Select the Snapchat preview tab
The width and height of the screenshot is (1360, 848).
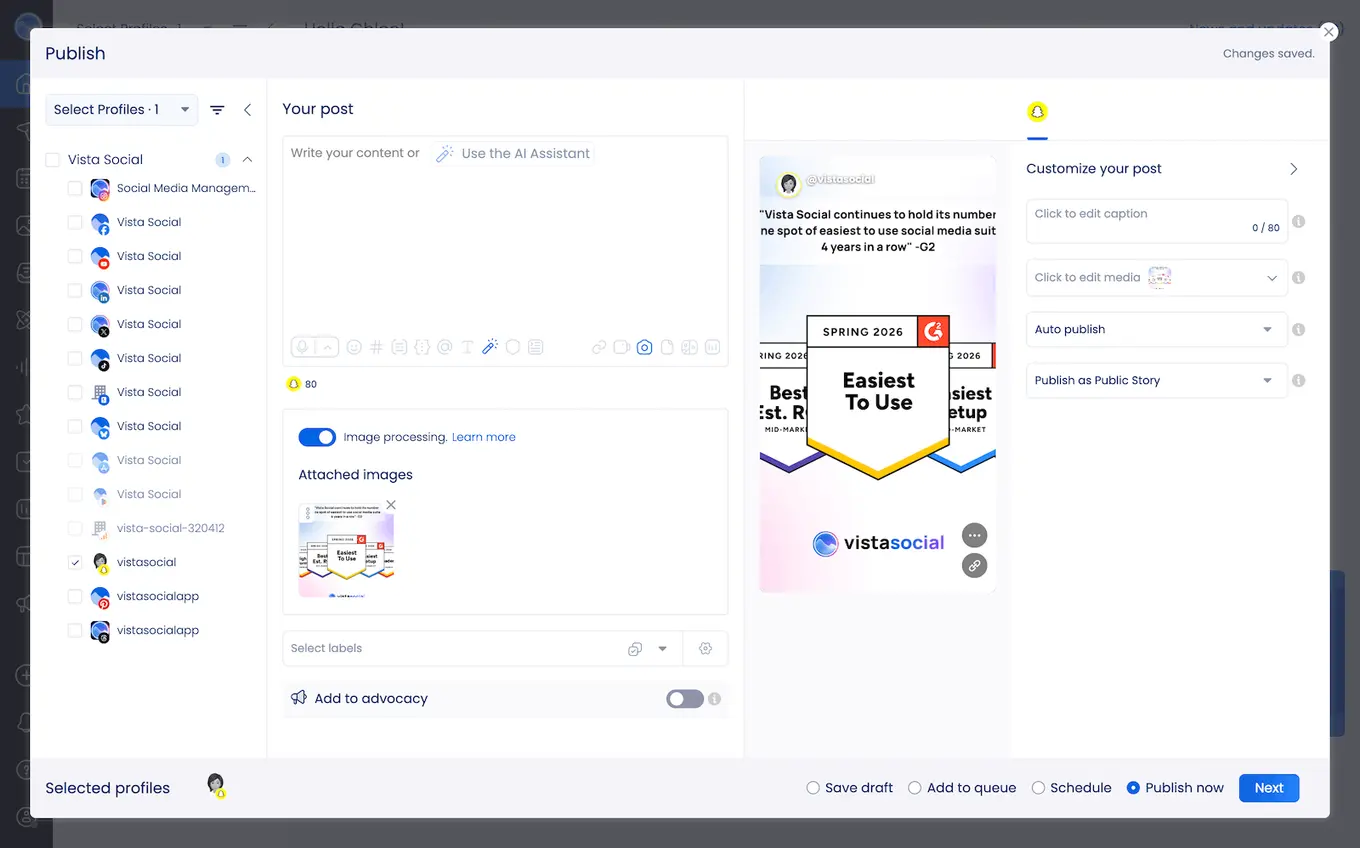coord(1037,112)
